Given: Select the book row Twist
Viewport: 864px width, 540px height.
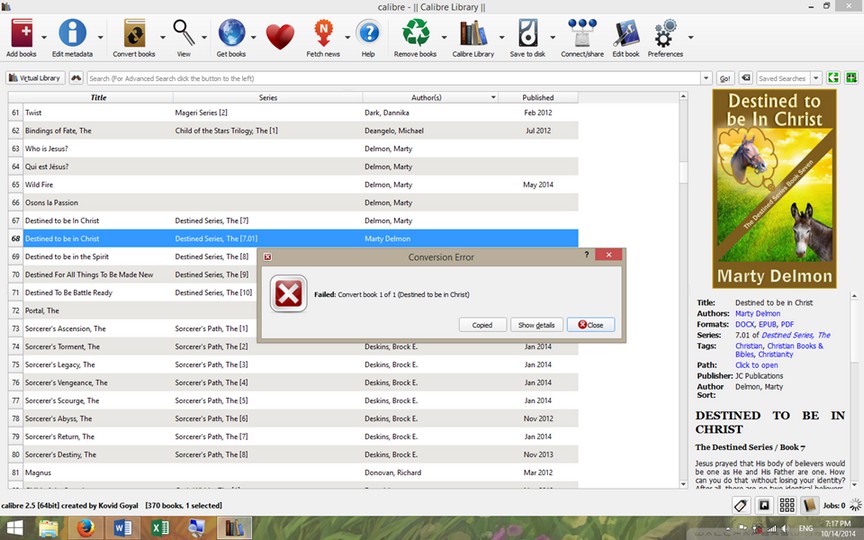Looking at the screenshot, I should click(293, 112).
